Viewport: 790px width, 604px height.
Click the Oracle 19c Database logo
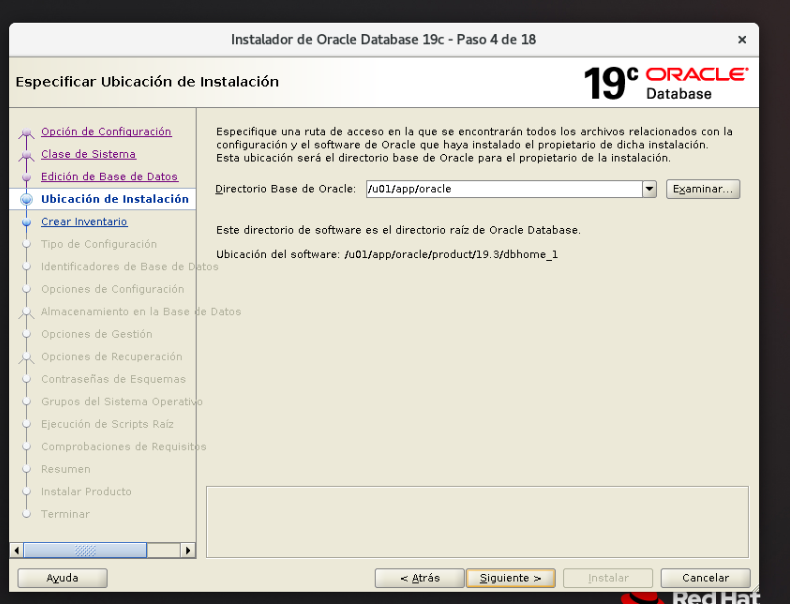click(x=666, y=83)
